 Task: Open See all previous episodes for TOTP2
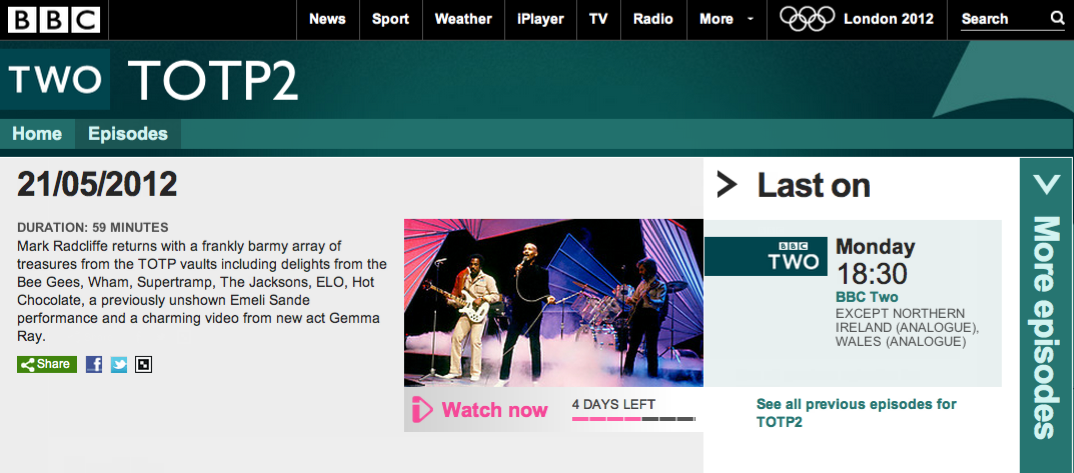coord(856,413)
